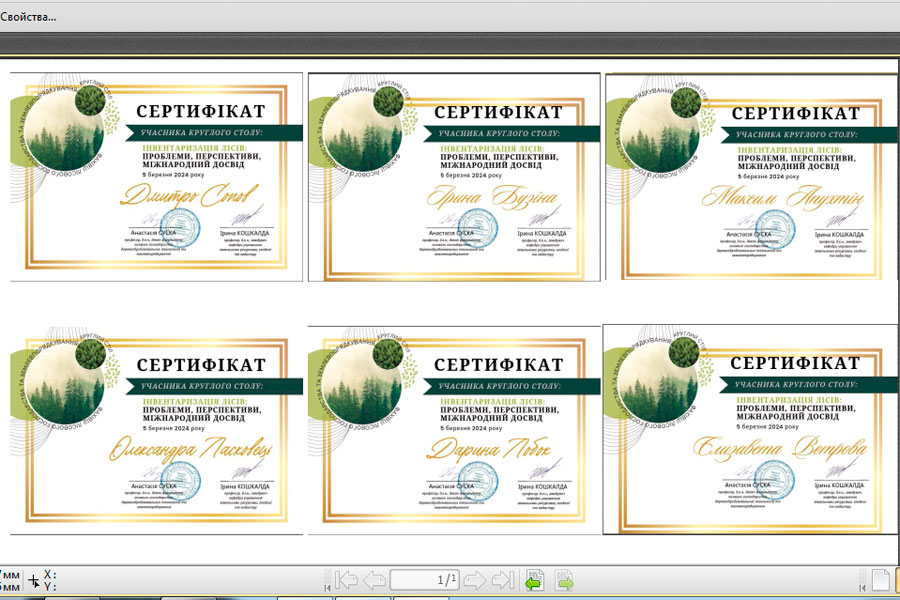900x600 pixels.
Task: Select the Ірина Бузіна certificate
Action: 454,177
